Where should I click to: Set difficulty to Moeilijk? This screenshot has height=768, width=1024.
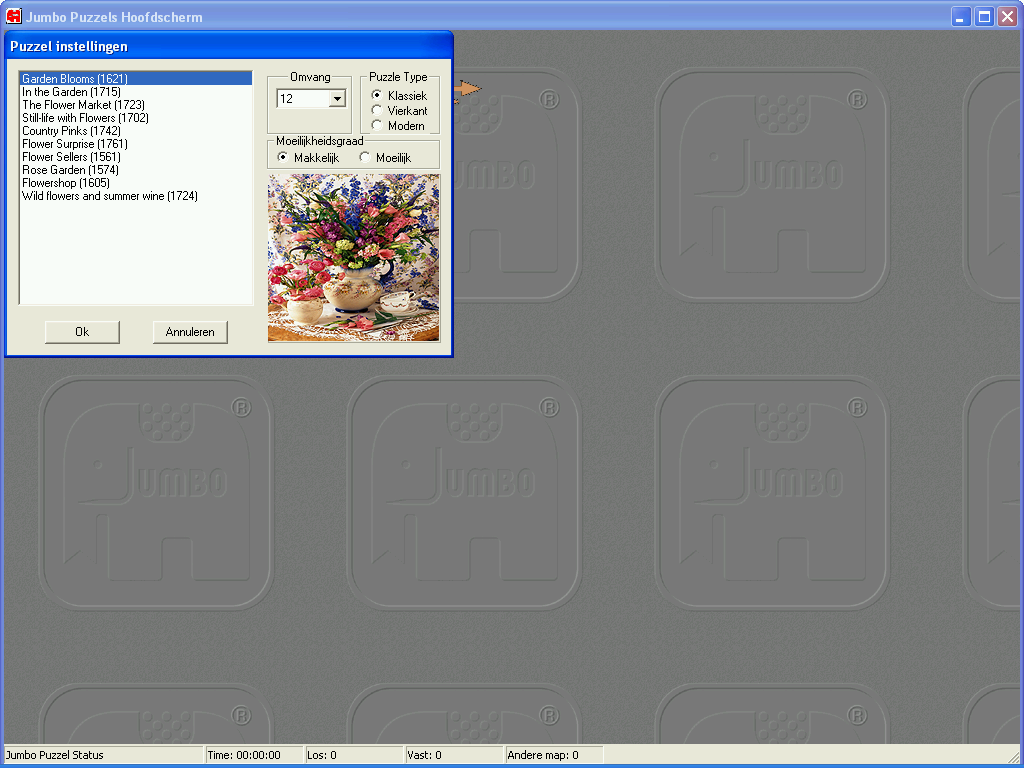[385, 157]
